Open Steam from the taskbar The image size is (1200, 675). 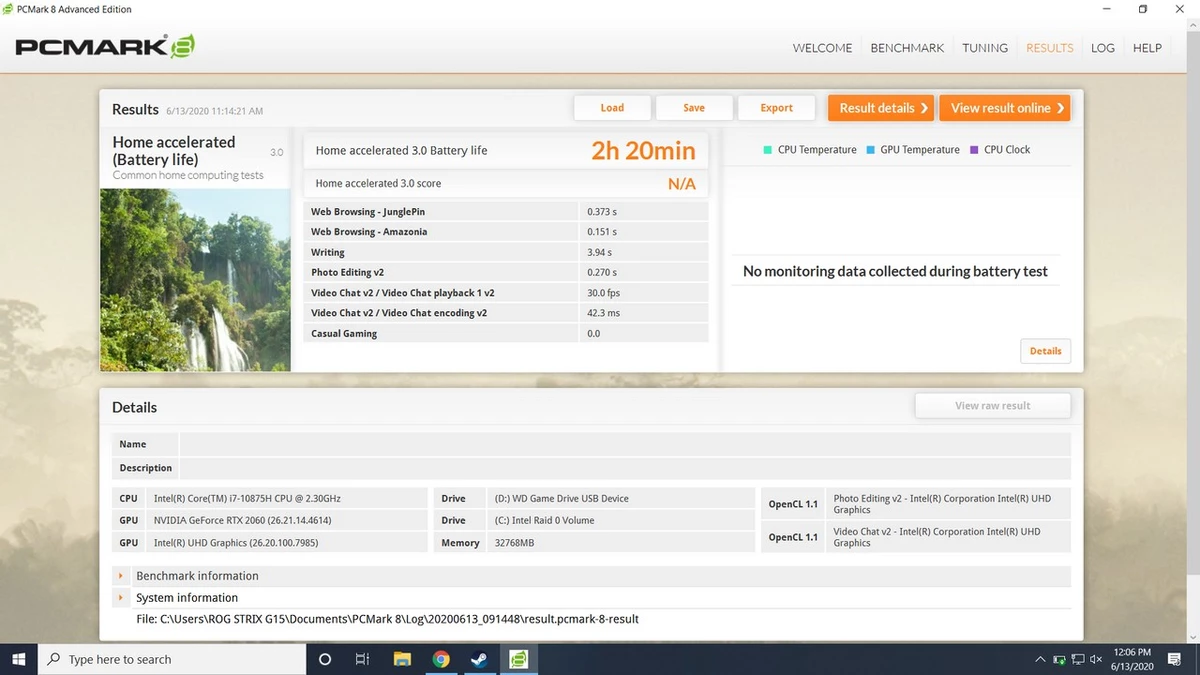[479, 659]
